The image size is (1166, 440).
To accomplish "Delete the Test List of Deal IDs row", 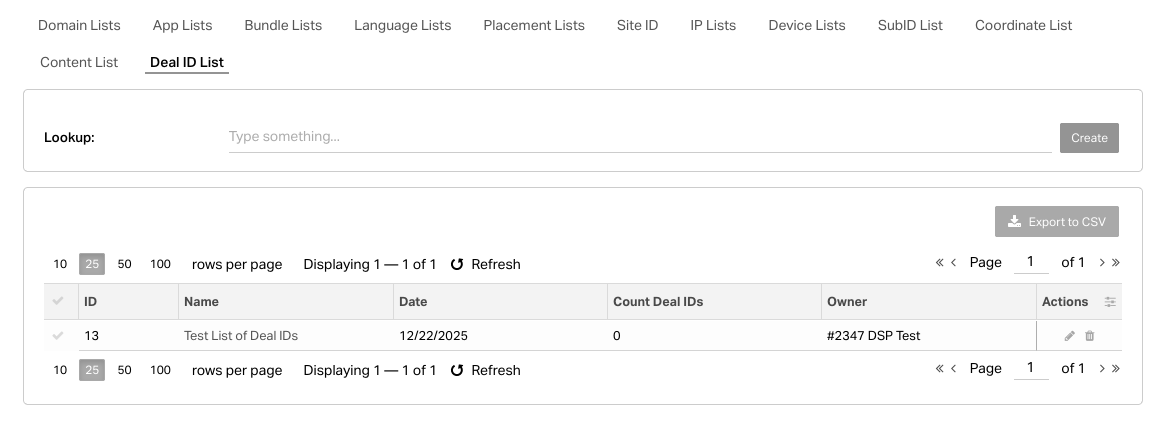I will (x=1090, y=336).
